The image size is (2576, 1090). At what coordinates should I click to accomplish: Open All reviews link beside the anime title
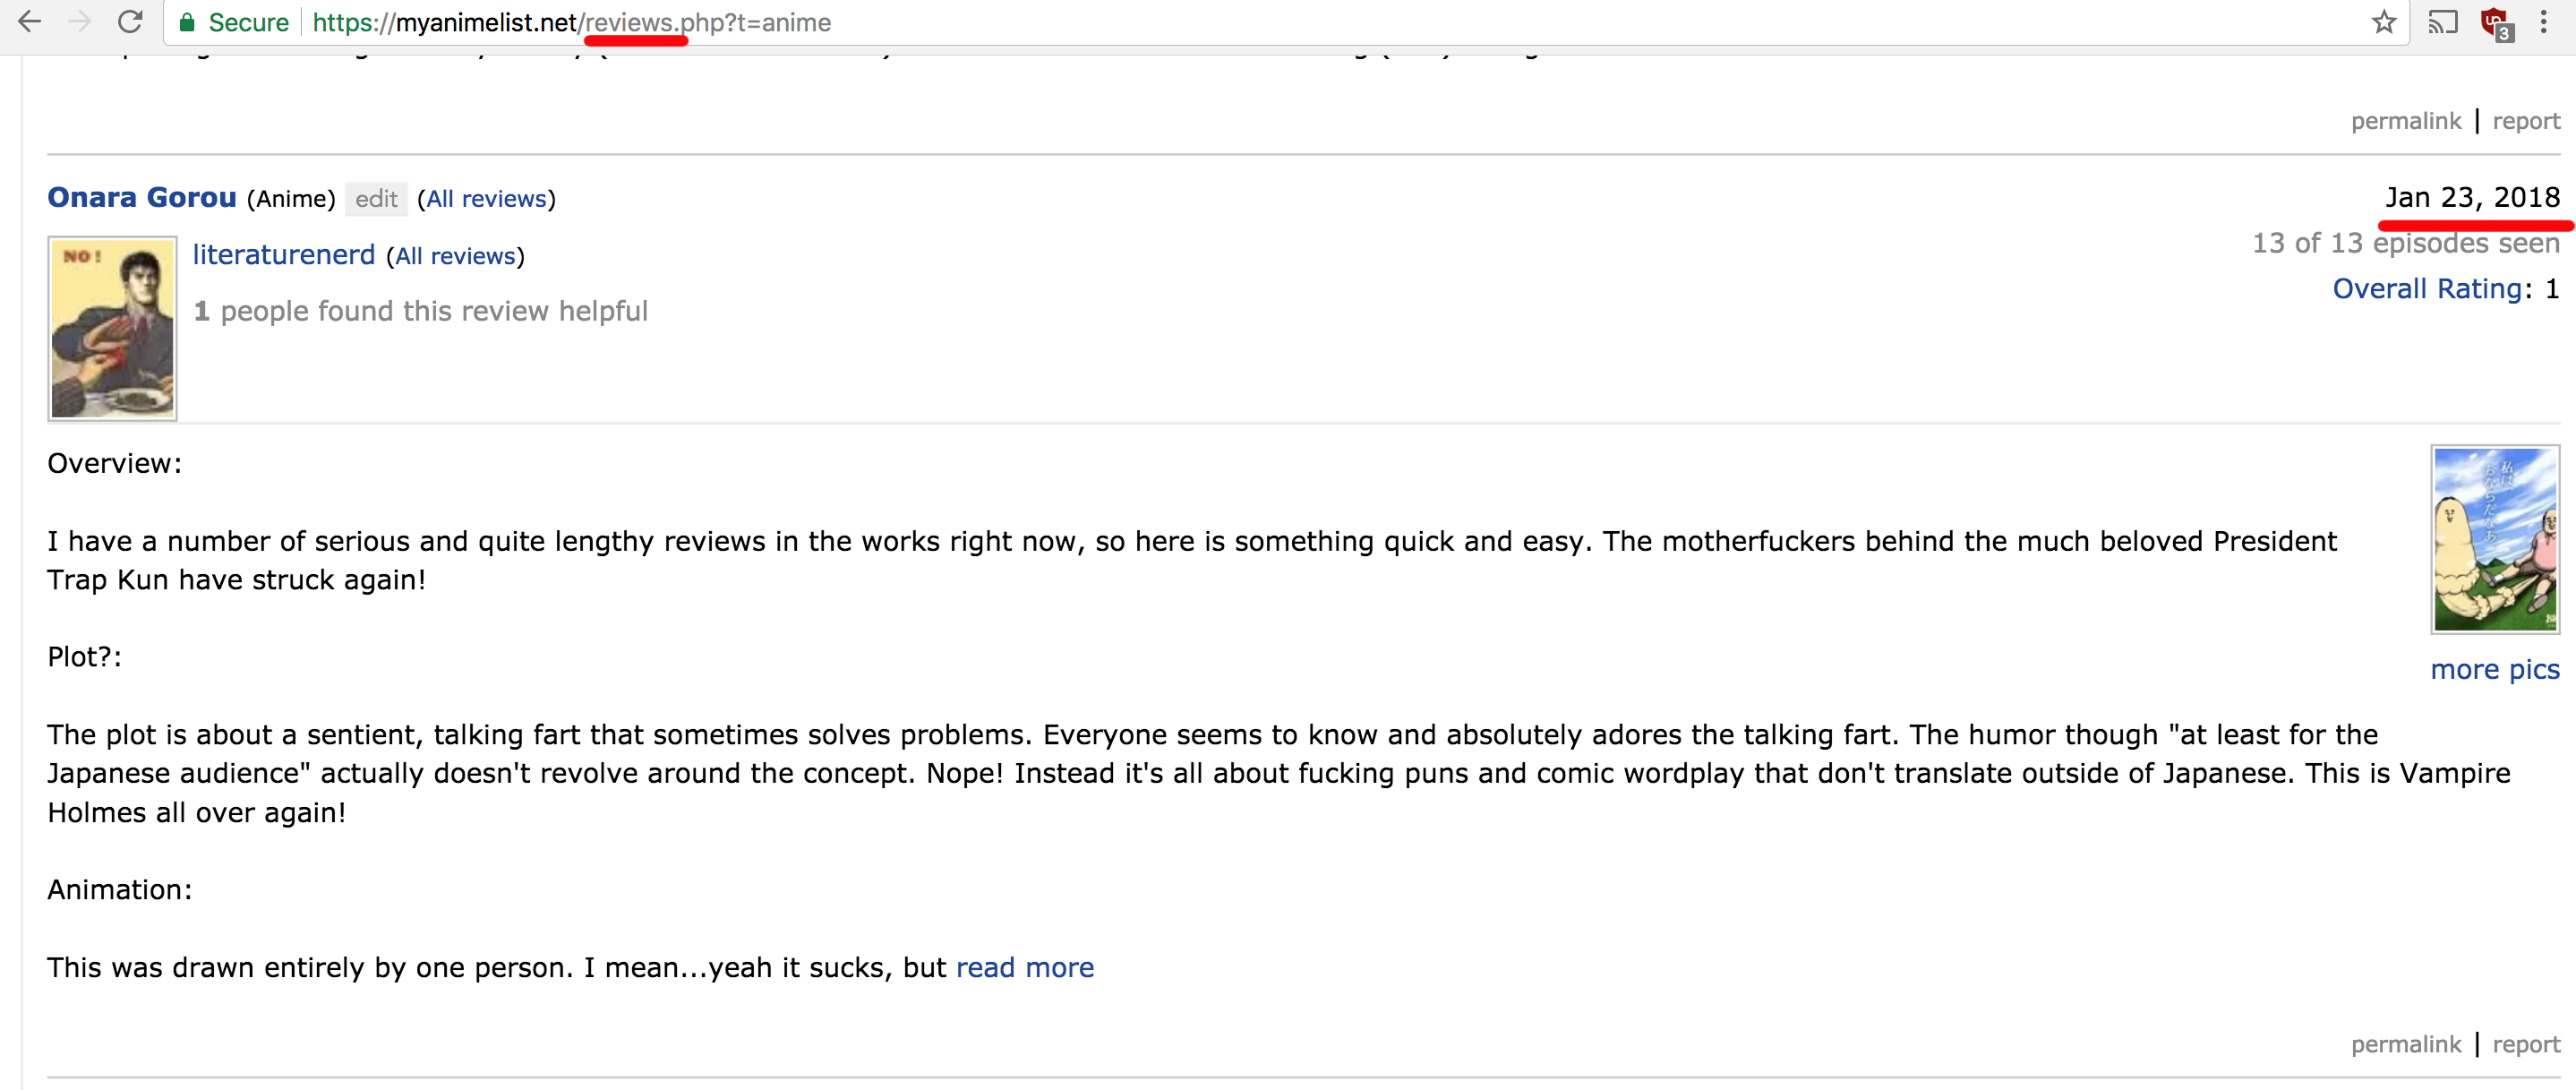[x=486, y=199]
